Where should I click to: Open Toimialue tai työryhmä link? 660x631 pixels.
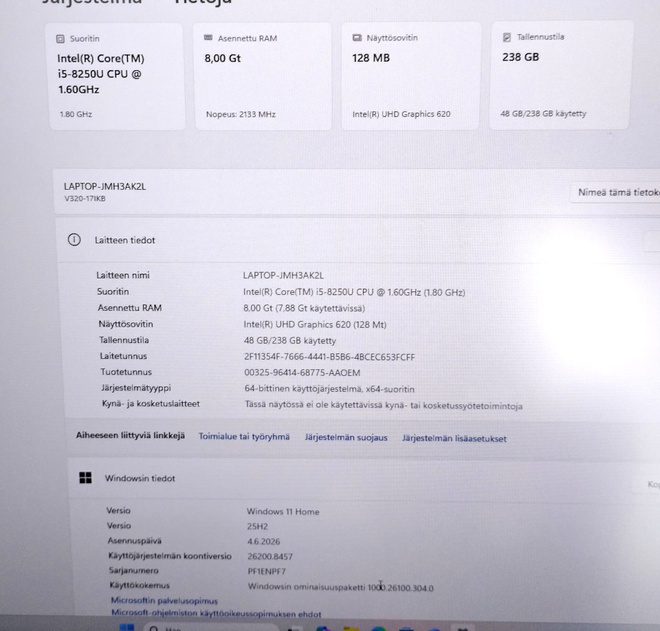(x=244, y=437)
